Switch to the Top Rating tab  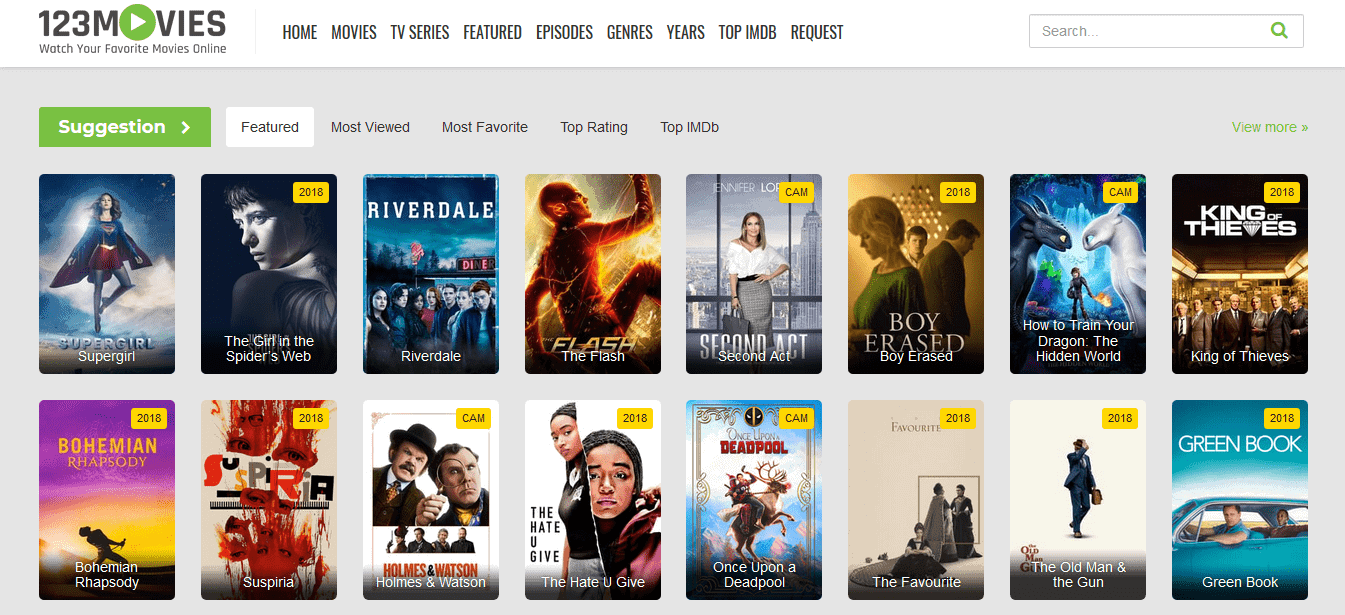click(x=594, y=127)
